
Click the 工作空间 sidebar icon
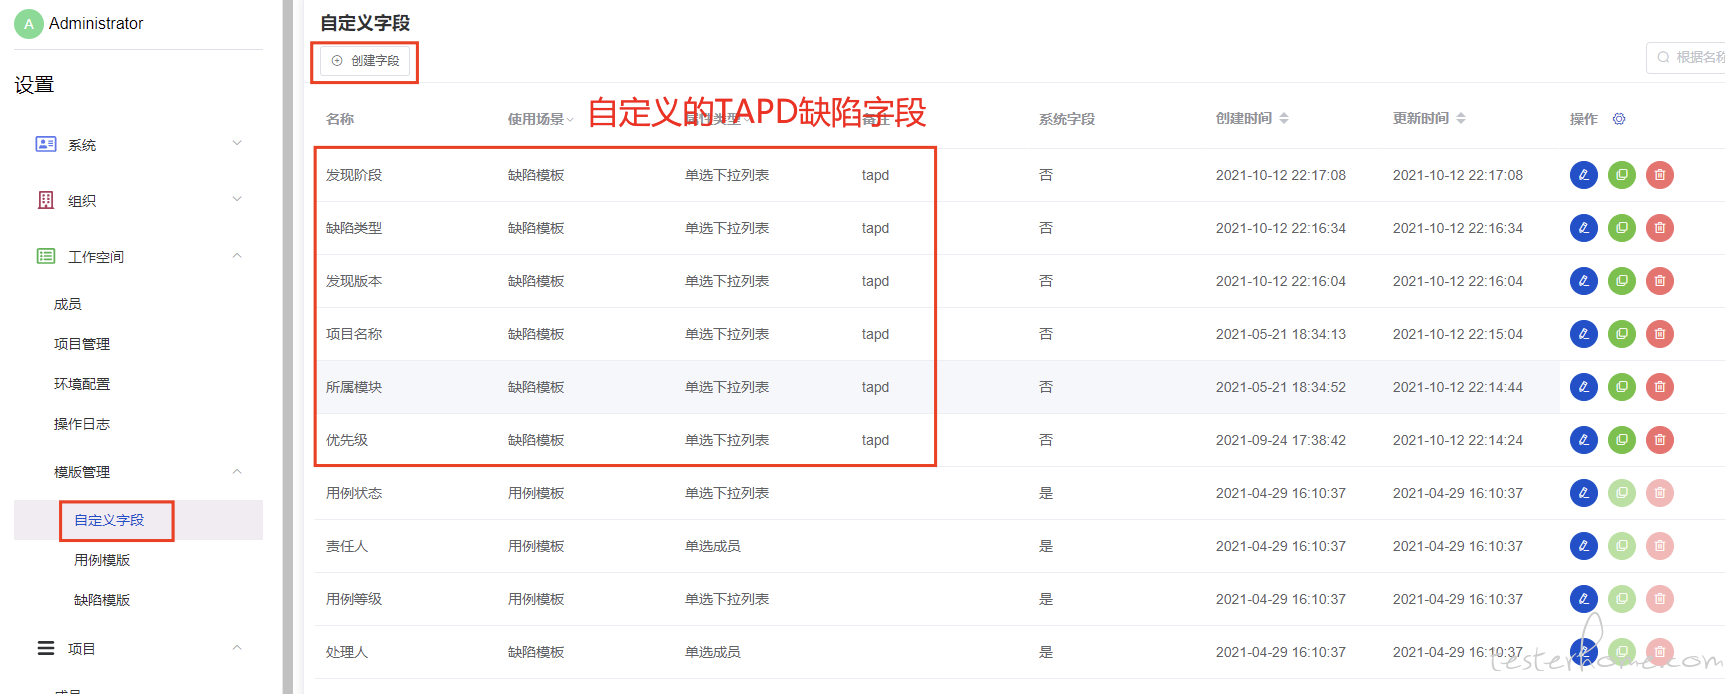(46, 256)
